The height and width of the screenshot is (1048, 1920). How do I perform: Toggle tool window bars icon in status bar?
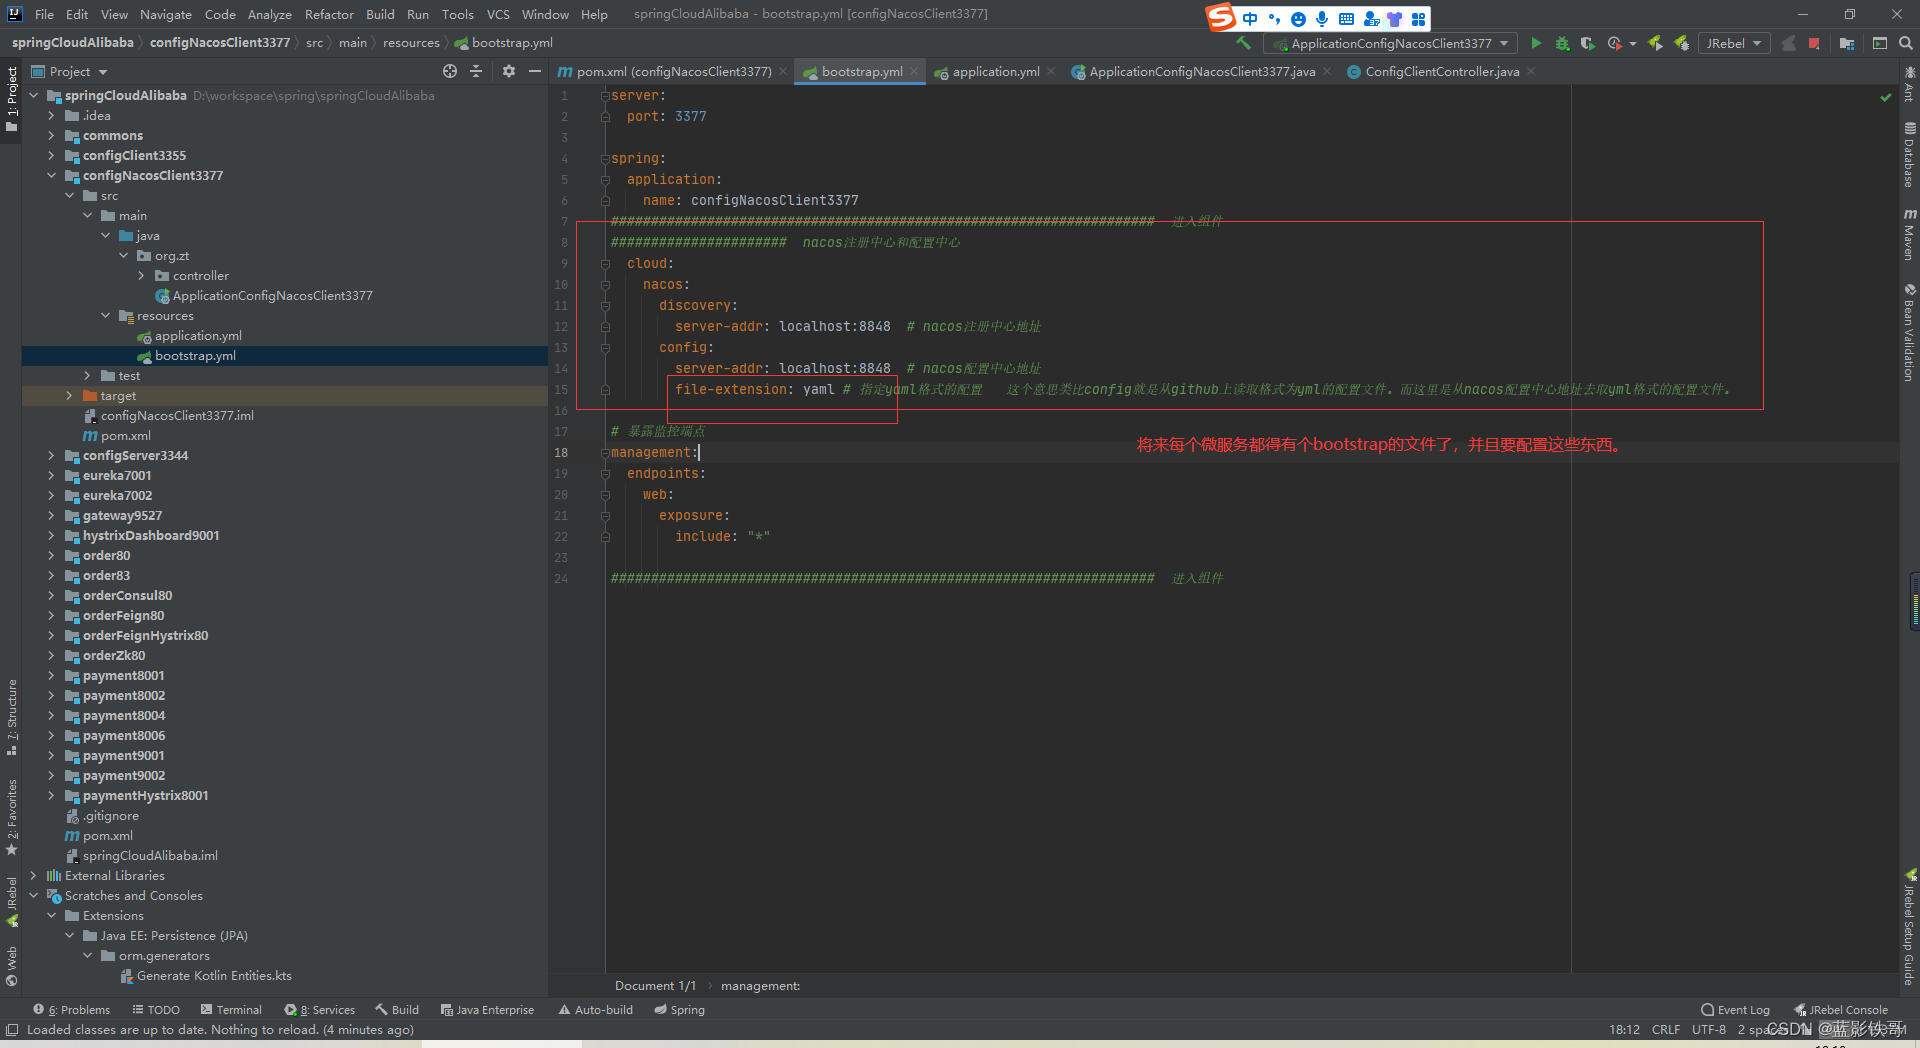(12, 1030)
